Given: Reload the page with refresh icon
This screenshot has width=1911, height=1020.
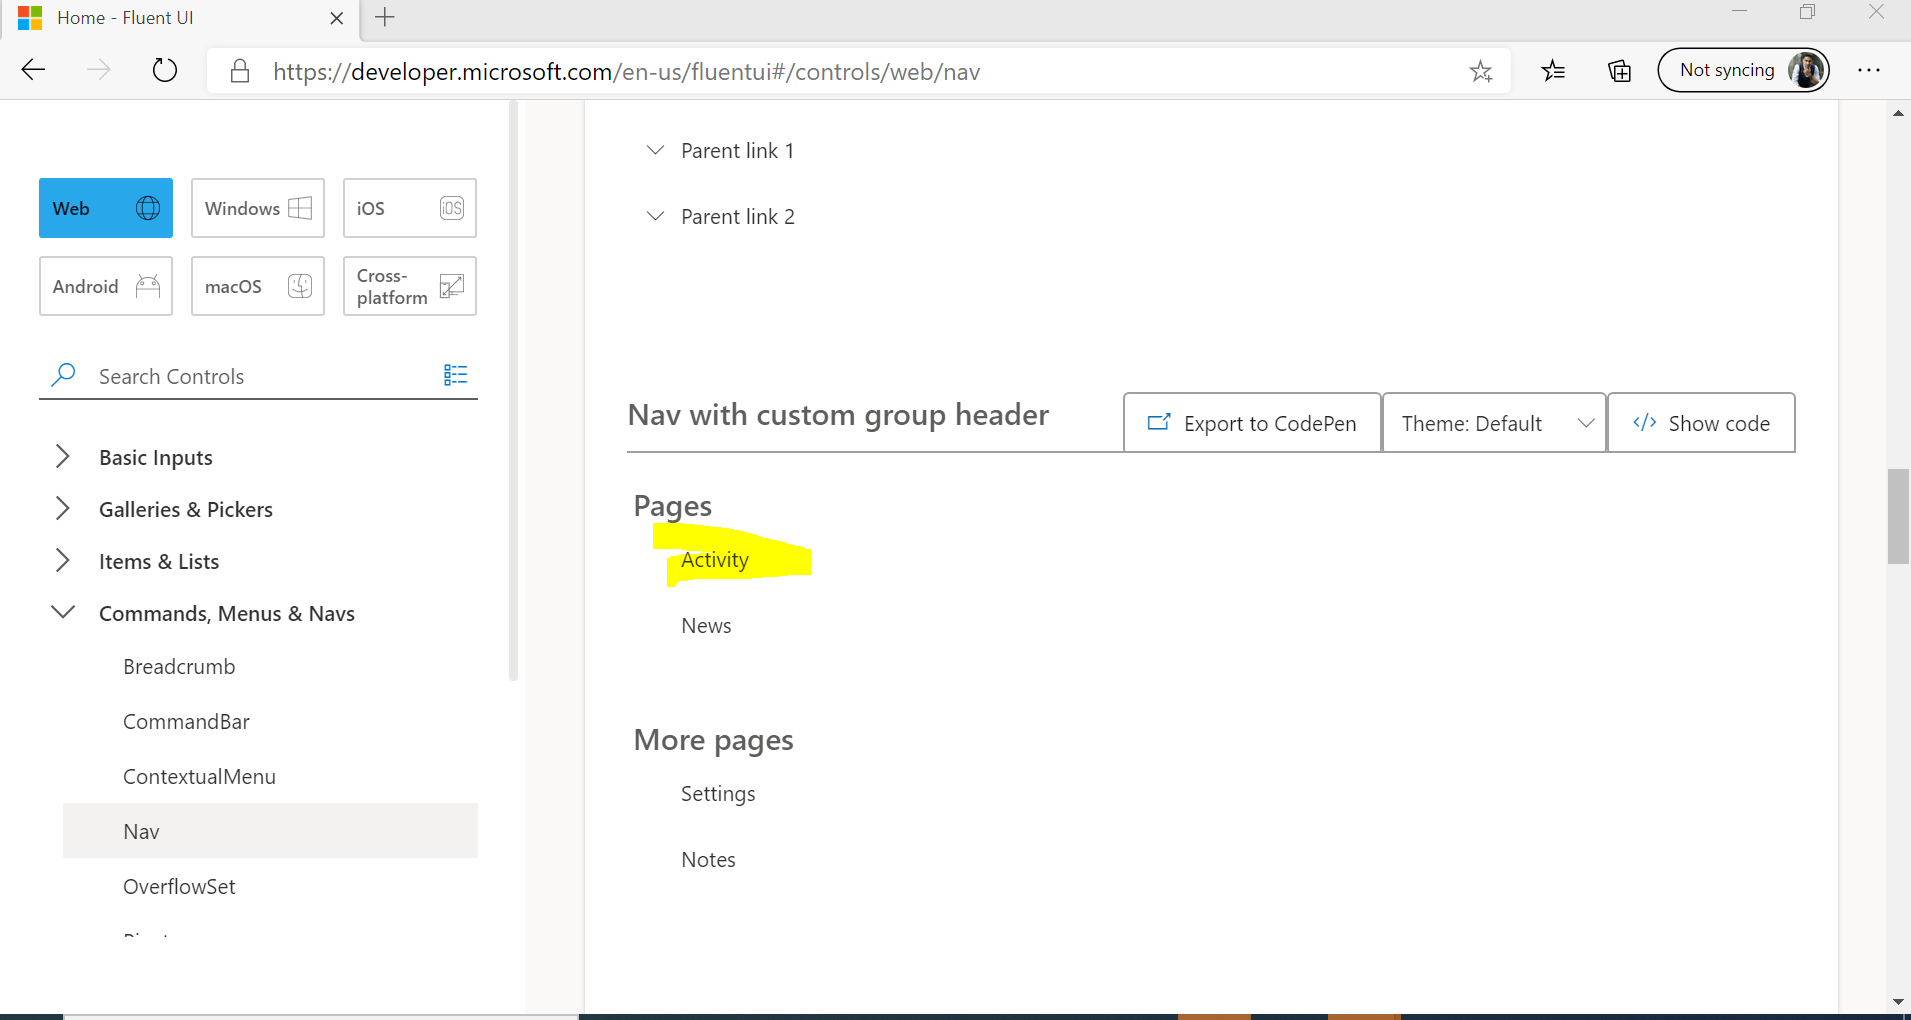Looking at the screenshot, I should (164, 70).
